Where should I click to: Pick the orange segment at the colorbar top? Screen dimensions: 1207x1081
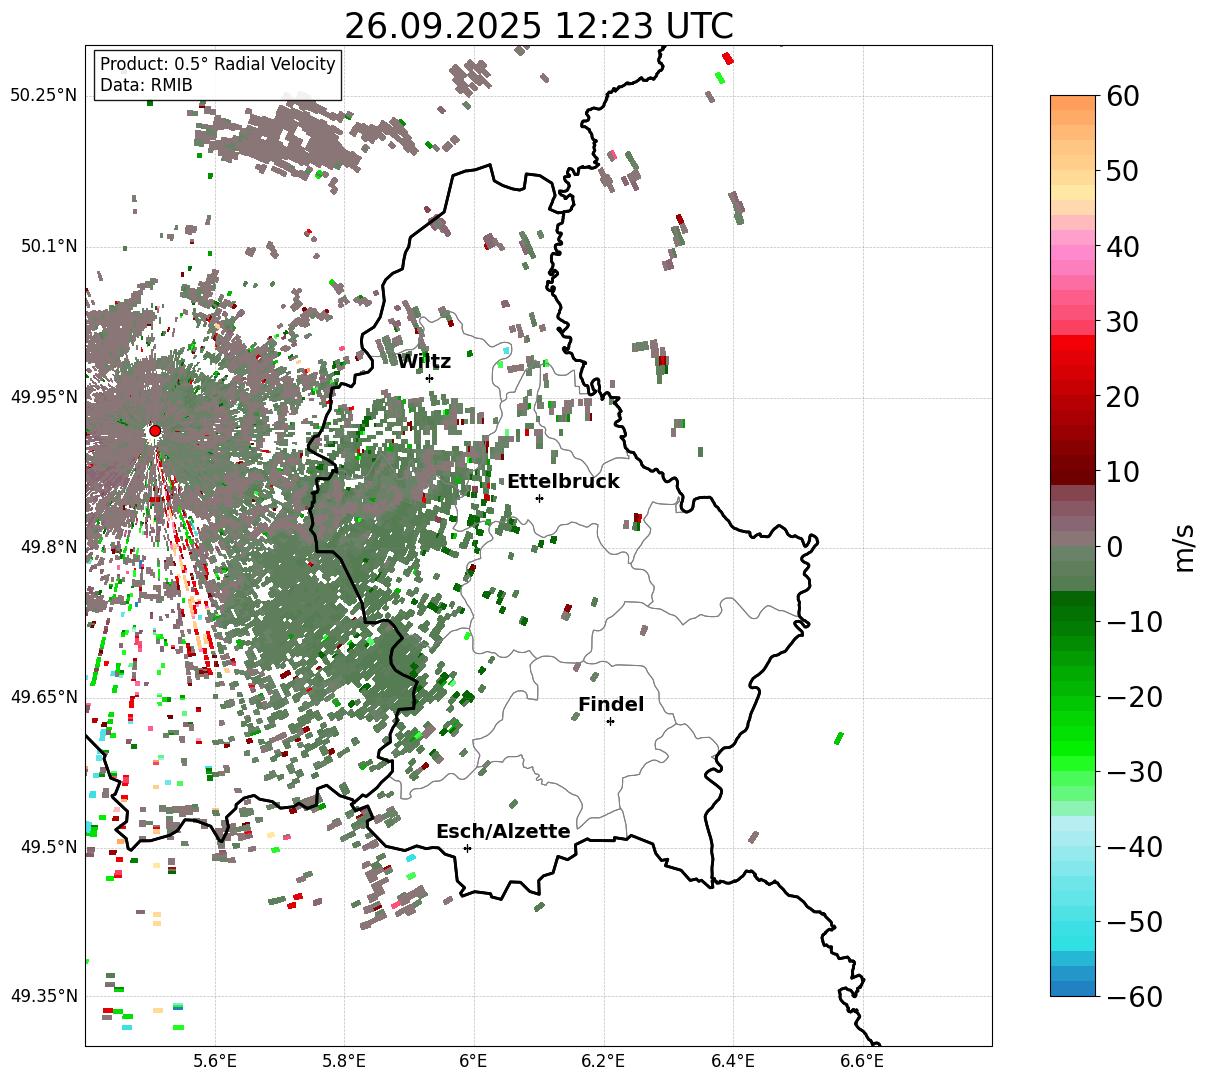pos(1073,103)
